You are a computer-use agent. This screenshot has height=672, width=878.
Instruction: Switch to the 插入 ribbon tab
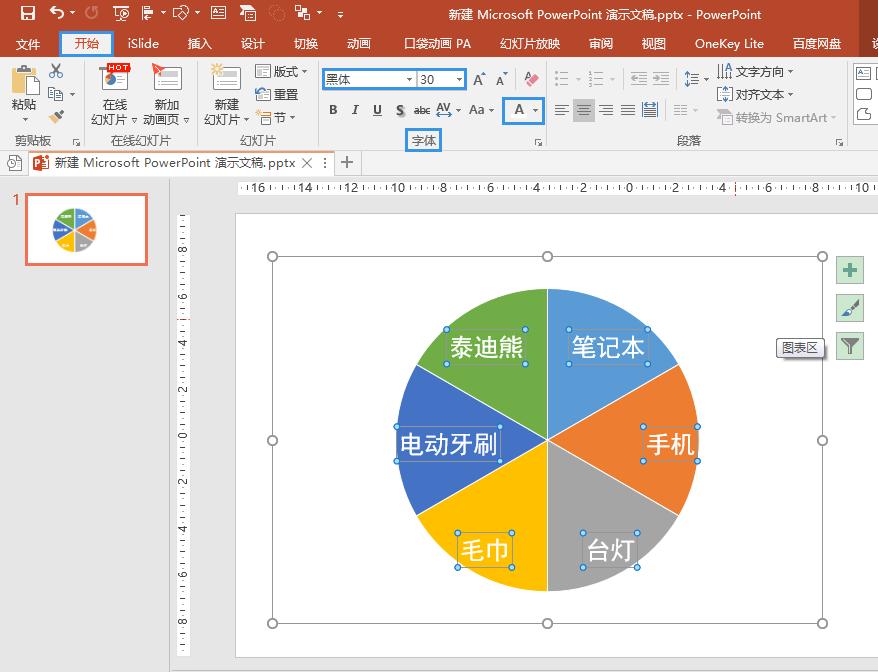click(x=199, y=43)
